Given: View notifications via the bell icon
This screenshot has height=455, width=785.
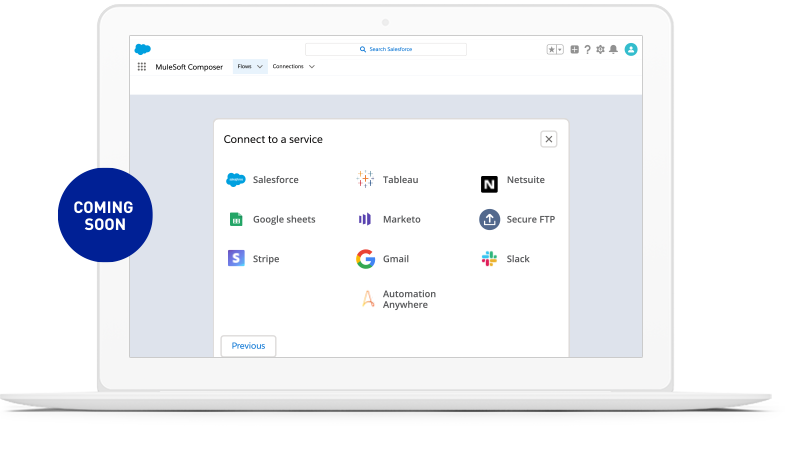Looking at the screenshot, I should coord(613,49).
